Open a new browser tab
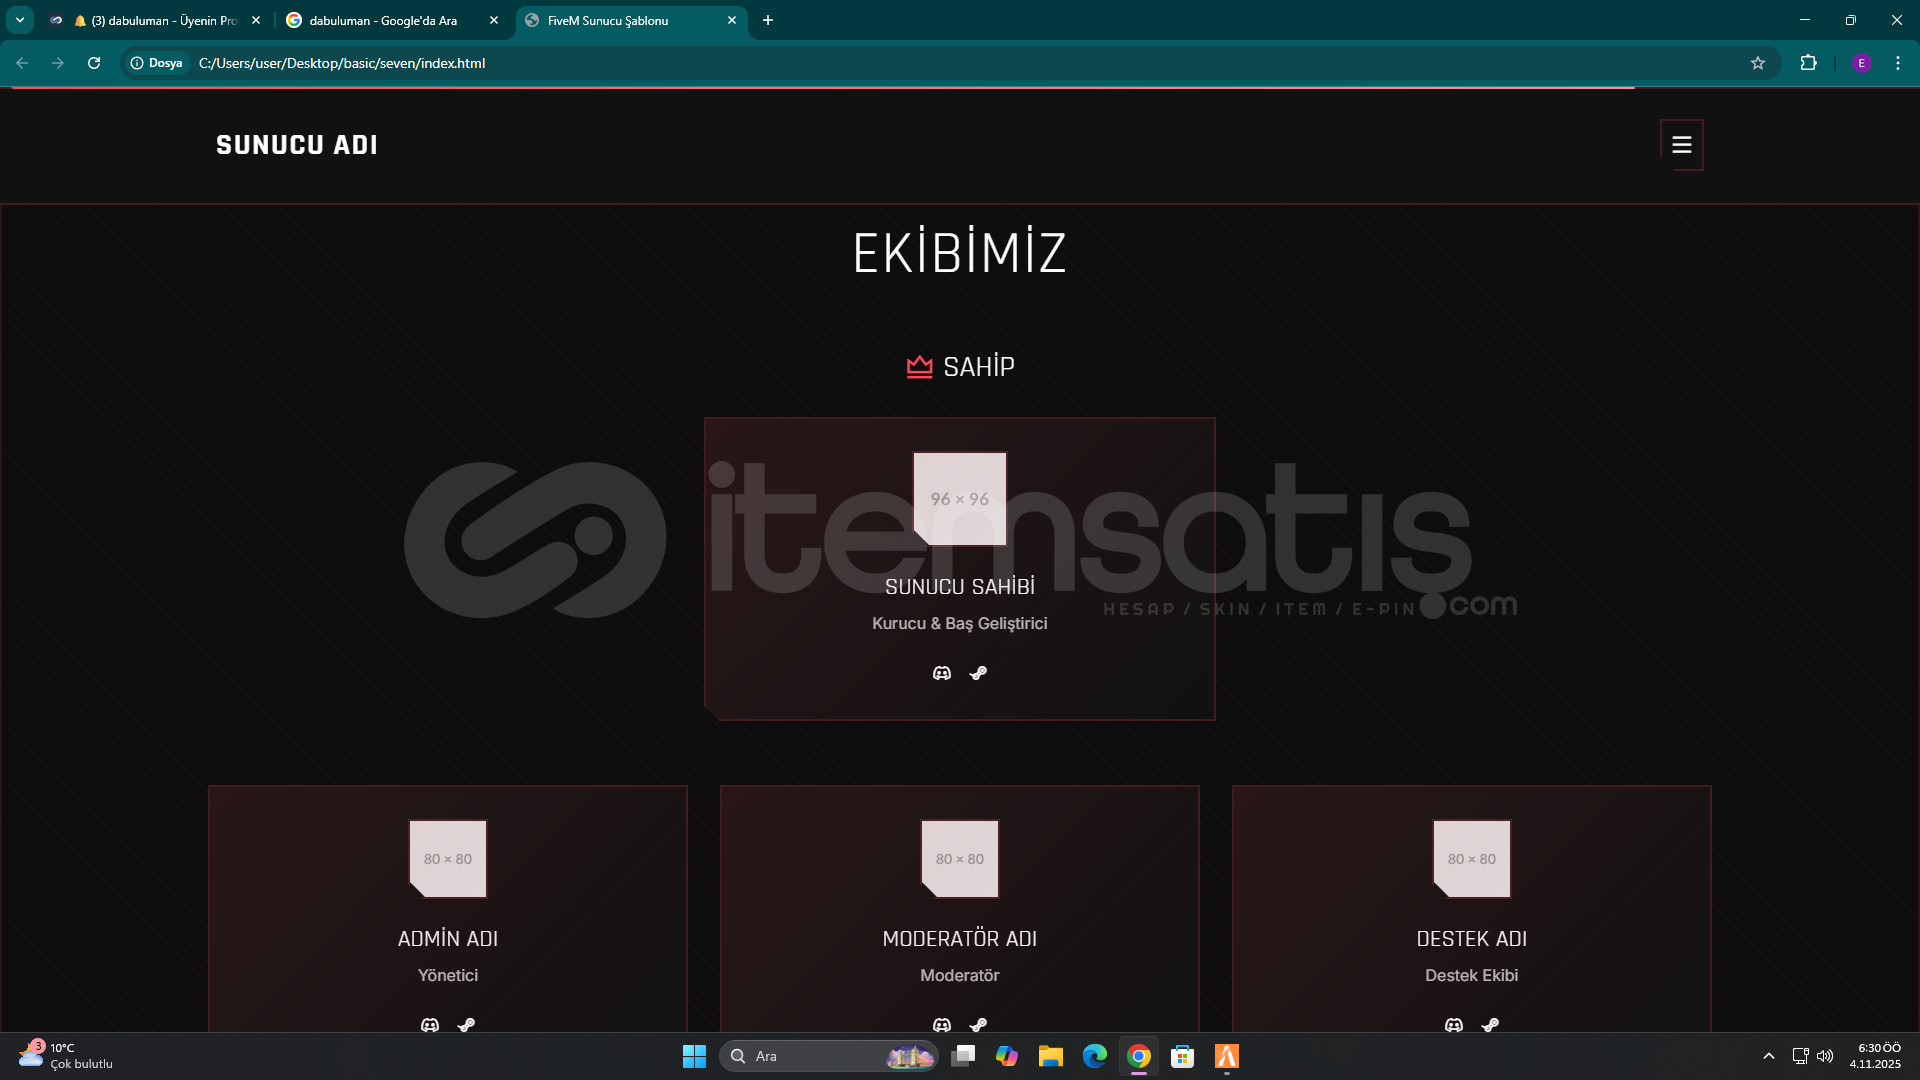 coord(768,20)
